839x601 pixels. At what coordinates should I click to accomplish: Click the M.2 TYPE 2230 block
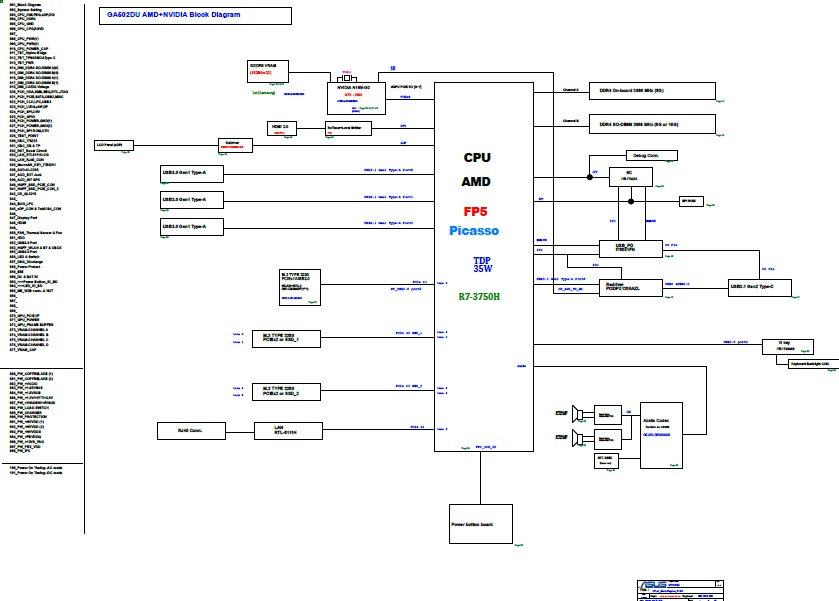pyautogui.click(x=300, y=287)
